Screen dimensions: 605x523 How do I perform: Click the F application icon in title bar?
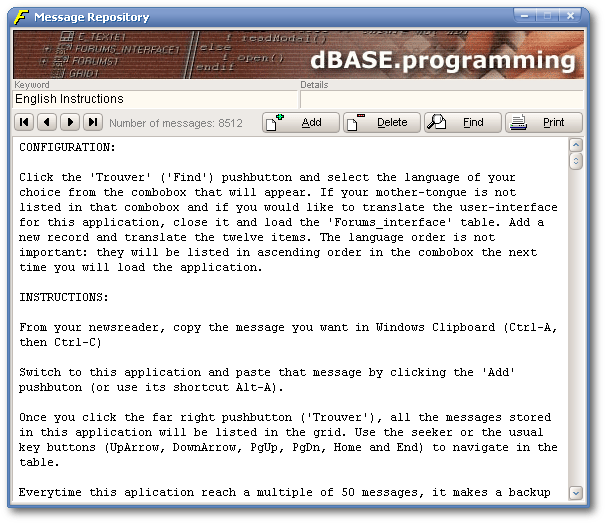[20, 17]
